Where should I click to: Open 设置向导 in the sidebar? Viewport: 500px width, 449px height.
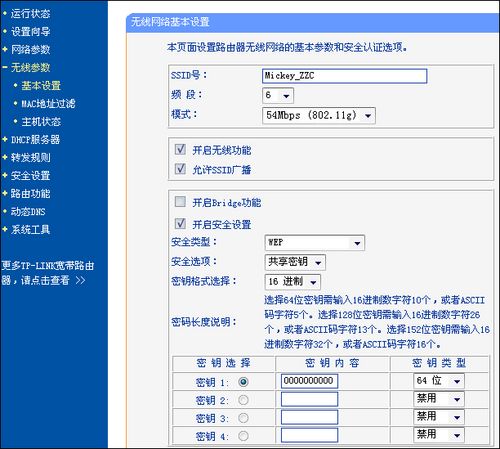(x=30, y=32)
